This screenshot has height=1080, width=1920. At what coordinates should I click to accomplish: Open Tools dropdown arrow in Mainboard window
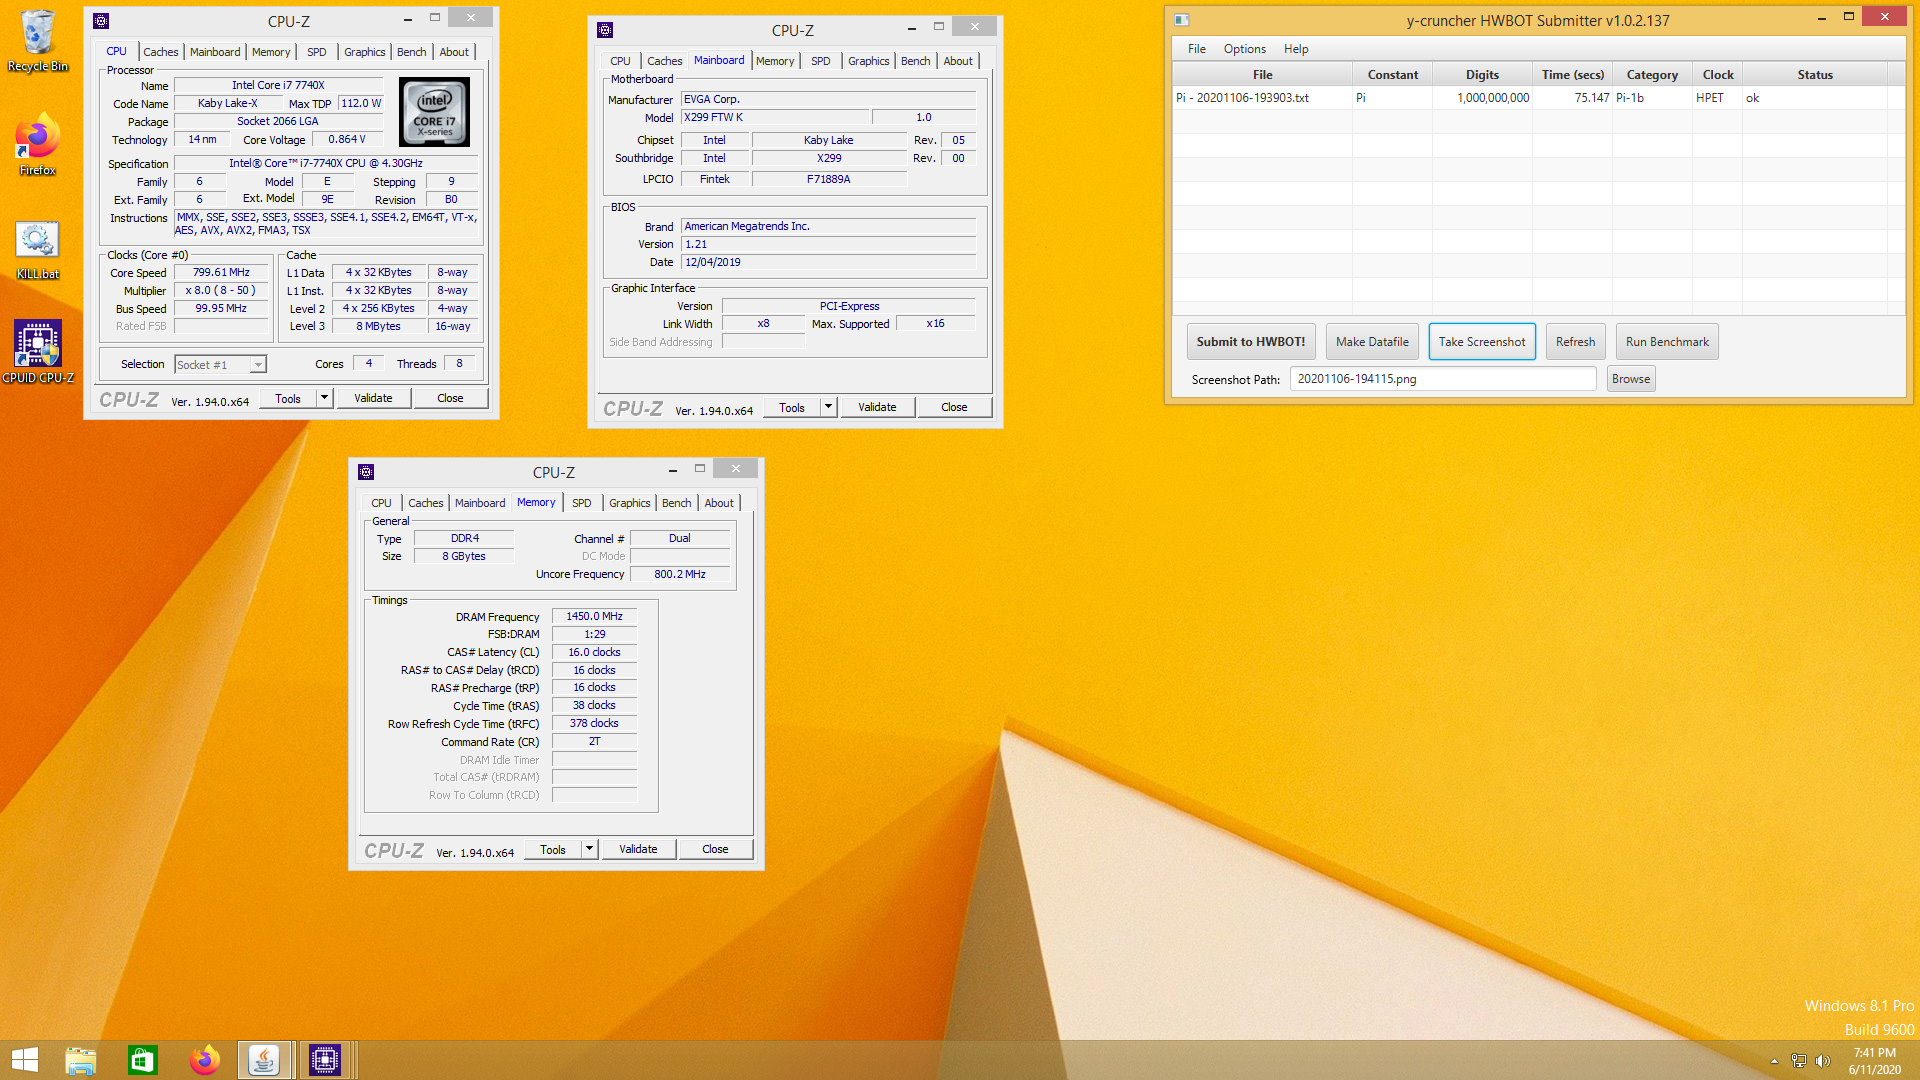click(x=828, y=407)
